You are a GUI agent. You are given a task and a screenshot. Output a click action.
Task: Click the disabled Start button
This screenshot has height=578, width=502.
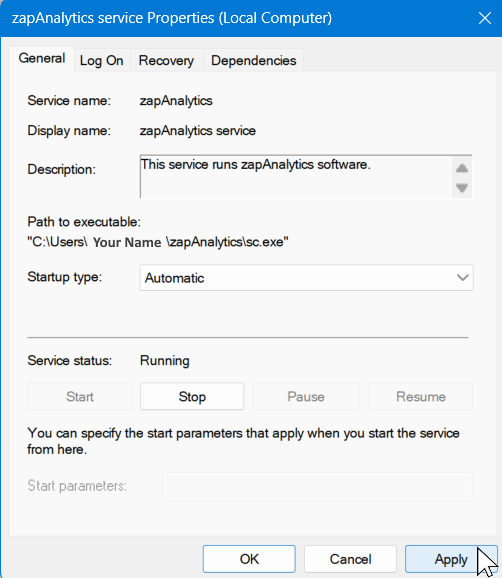point(80,397)
